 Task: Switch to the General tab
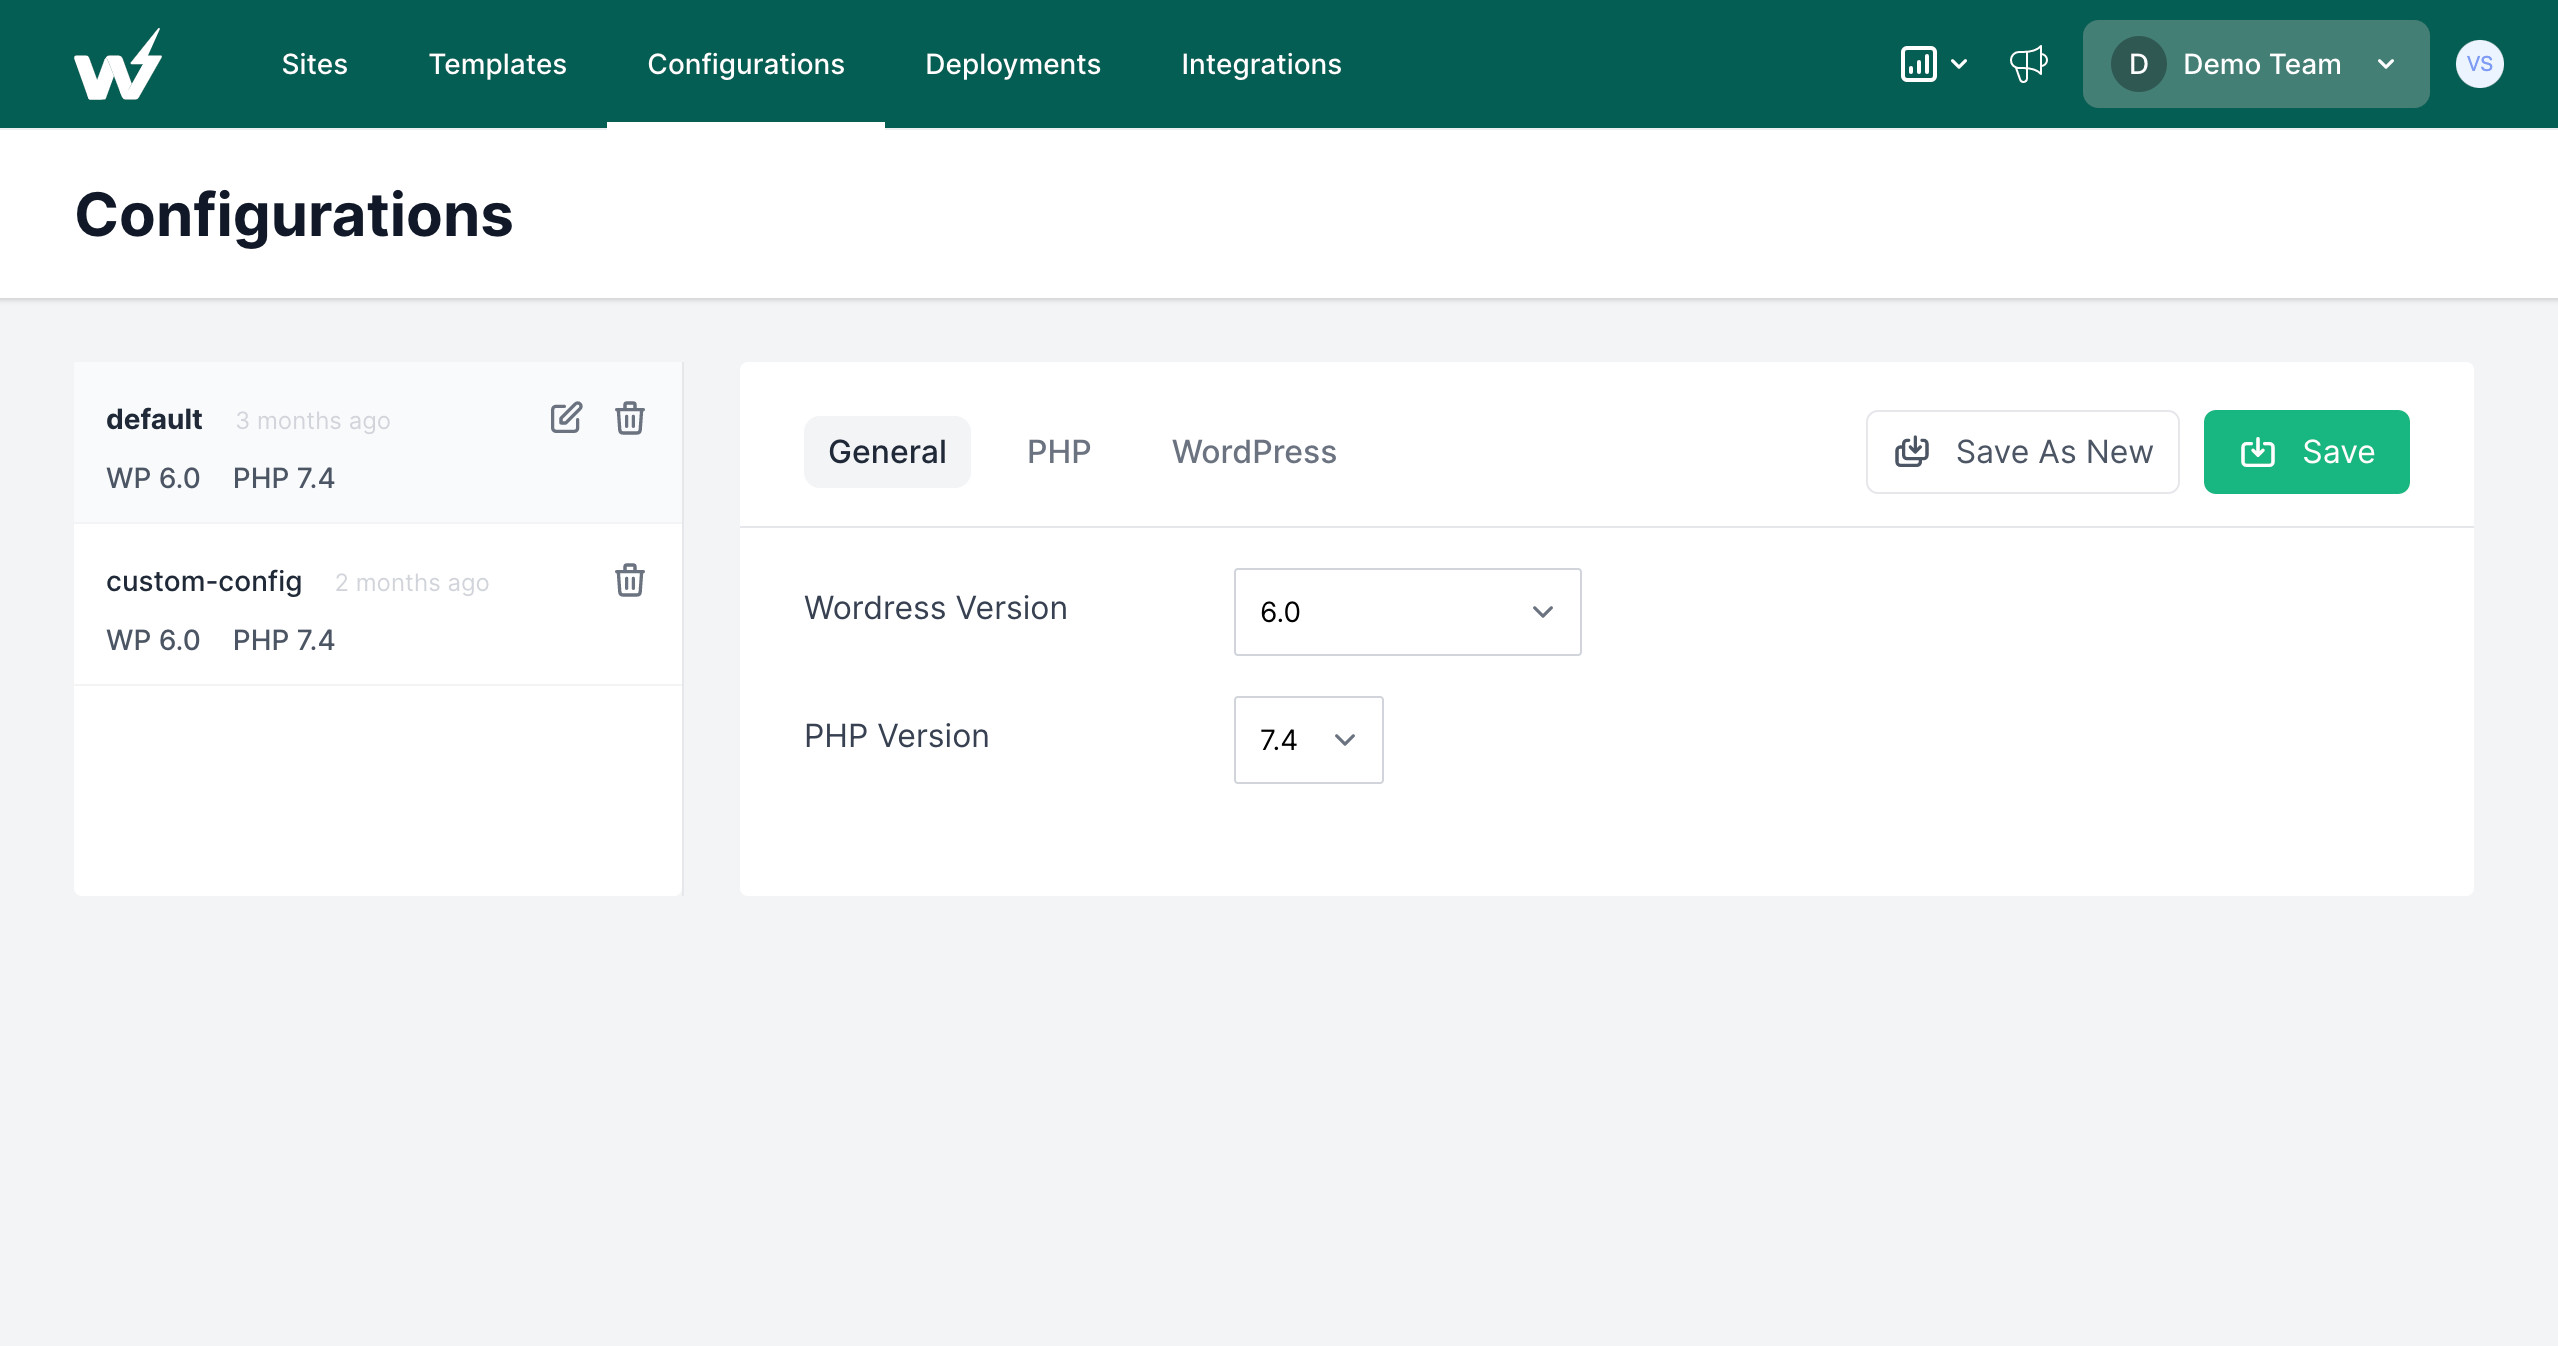(x=887, y=452)
